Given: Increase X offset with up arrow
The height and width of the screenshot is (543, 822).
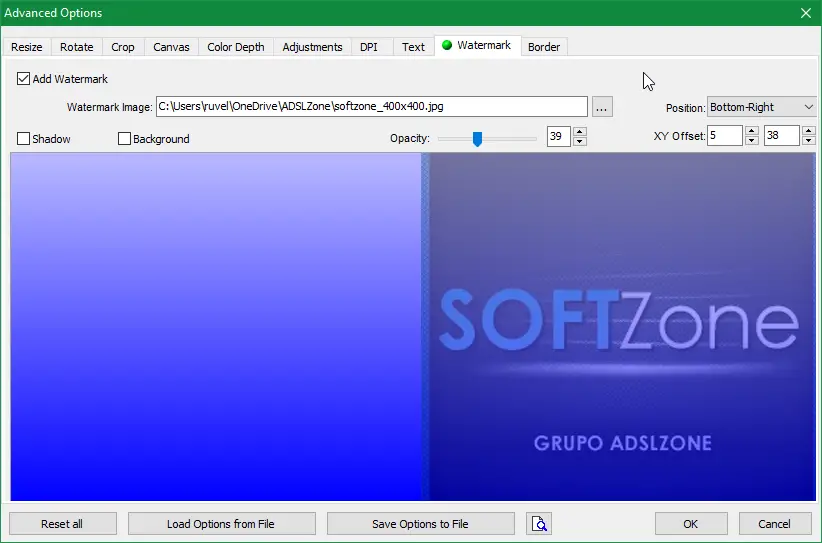Looking at the screenshot, I should 752,131.
